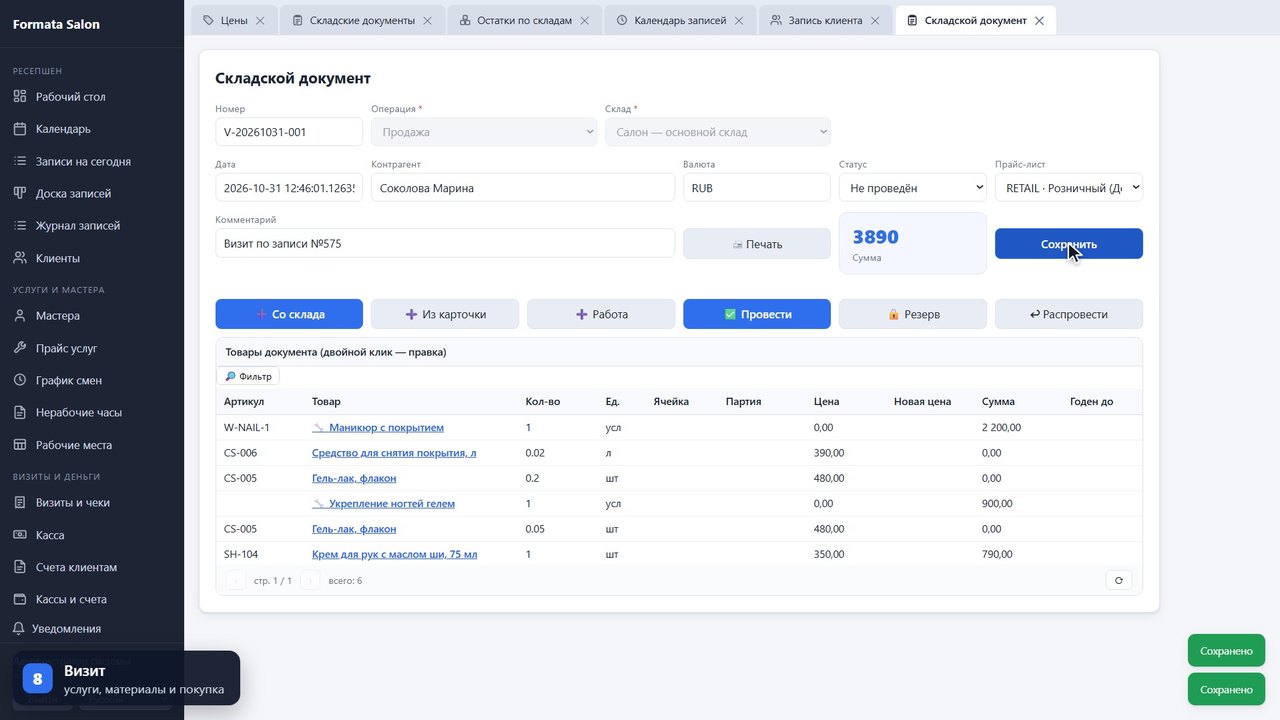
Task: Expand the Статус dropdown
Action: click(x=913, y=188)
